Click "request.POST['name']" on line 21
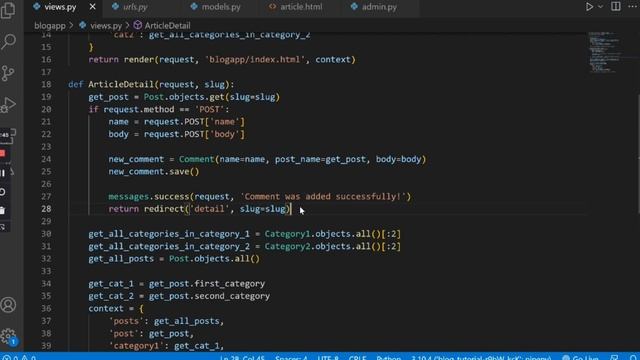640x360 pixels. point(194,122)
